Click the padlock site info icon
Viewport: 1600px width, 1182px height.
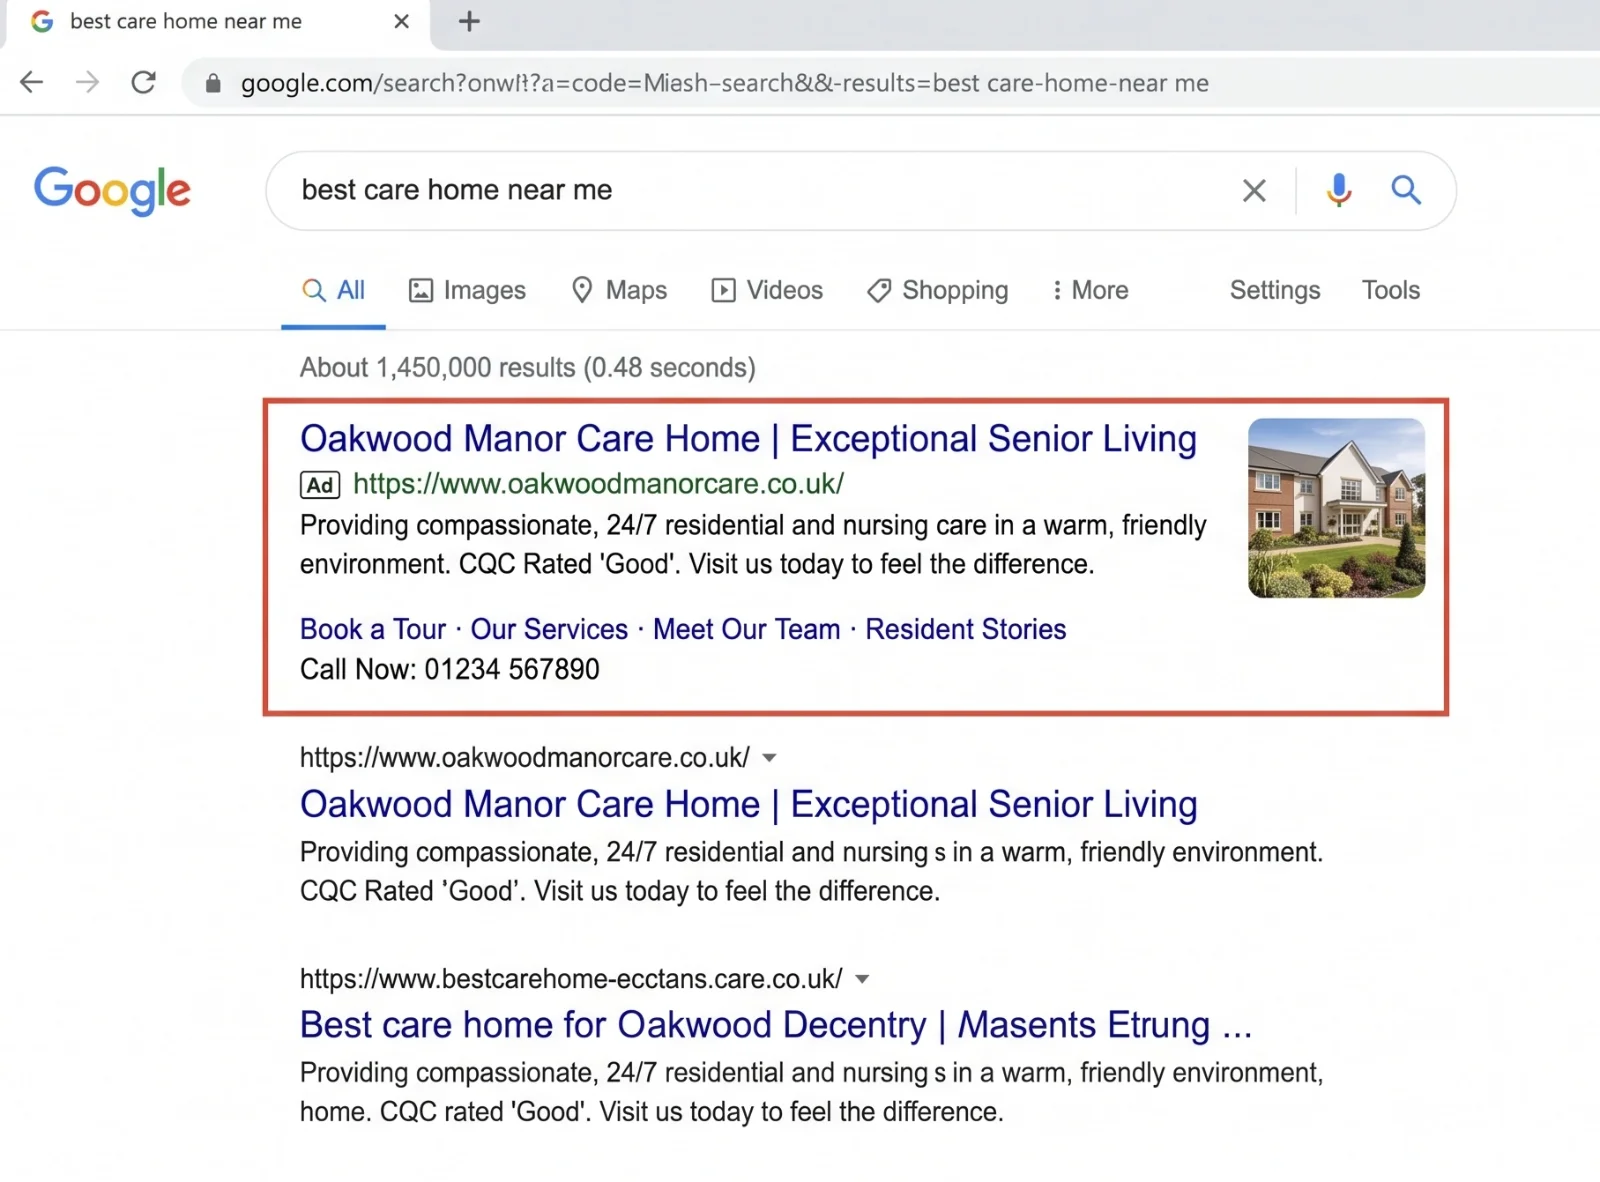[213, 83]
